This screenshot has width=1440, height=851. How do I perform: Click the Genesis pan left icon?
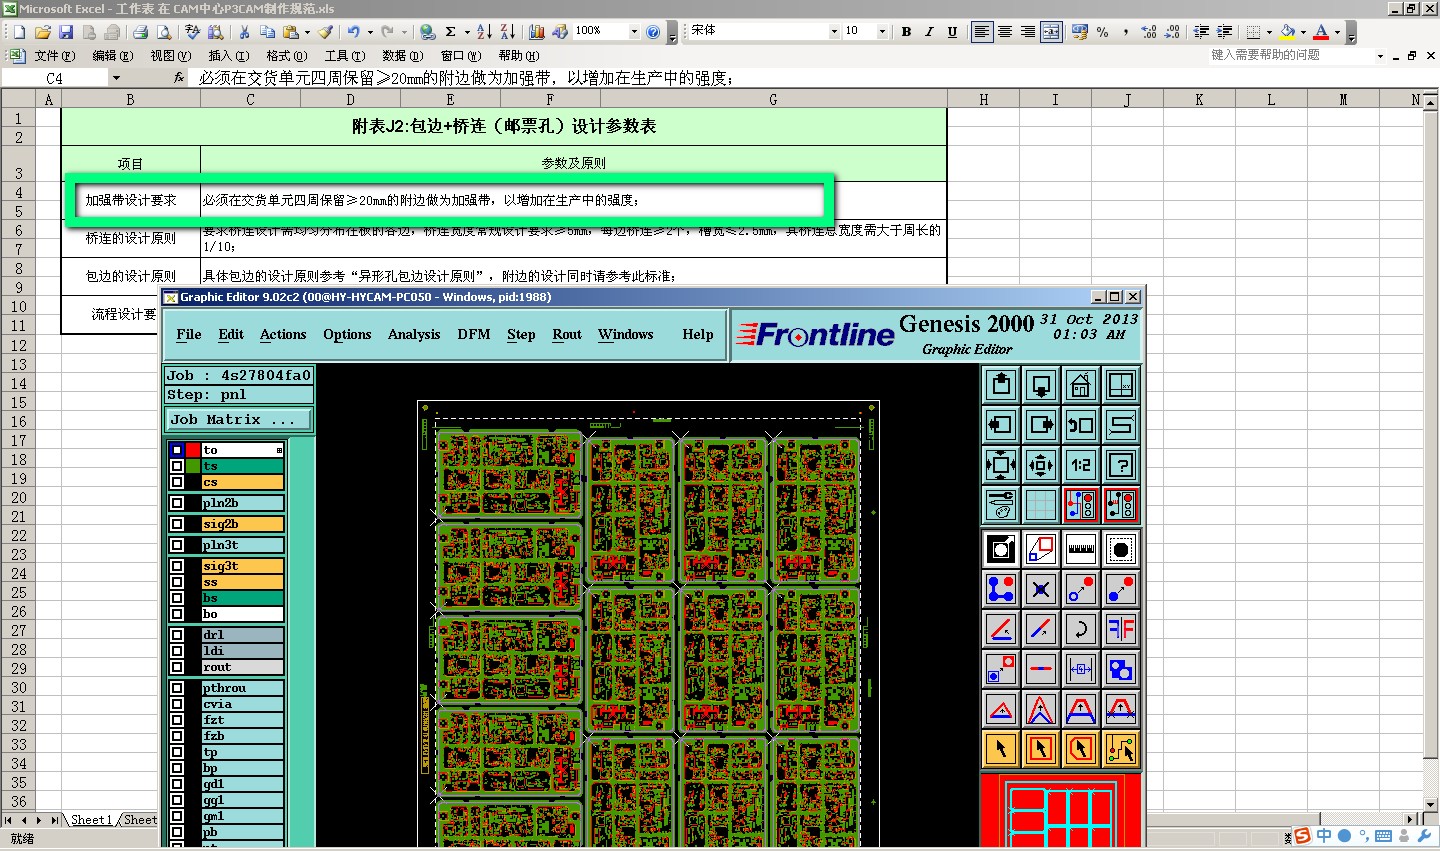point(1001,425)
